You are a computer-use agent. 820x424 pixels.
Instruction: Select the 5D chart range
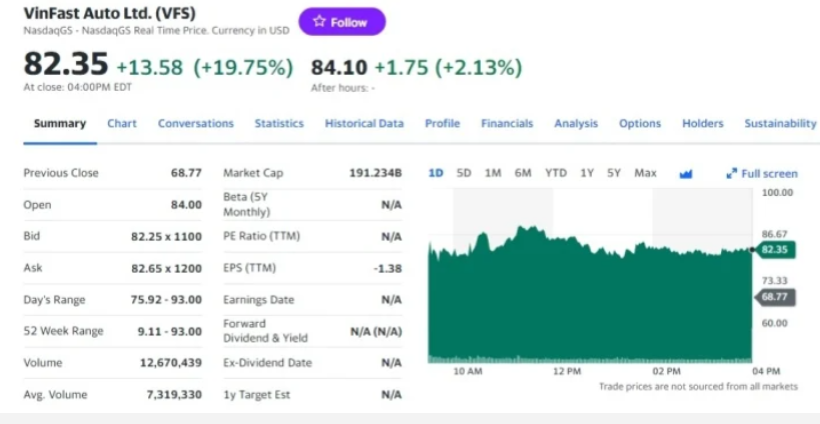click(x=464, y=173)
